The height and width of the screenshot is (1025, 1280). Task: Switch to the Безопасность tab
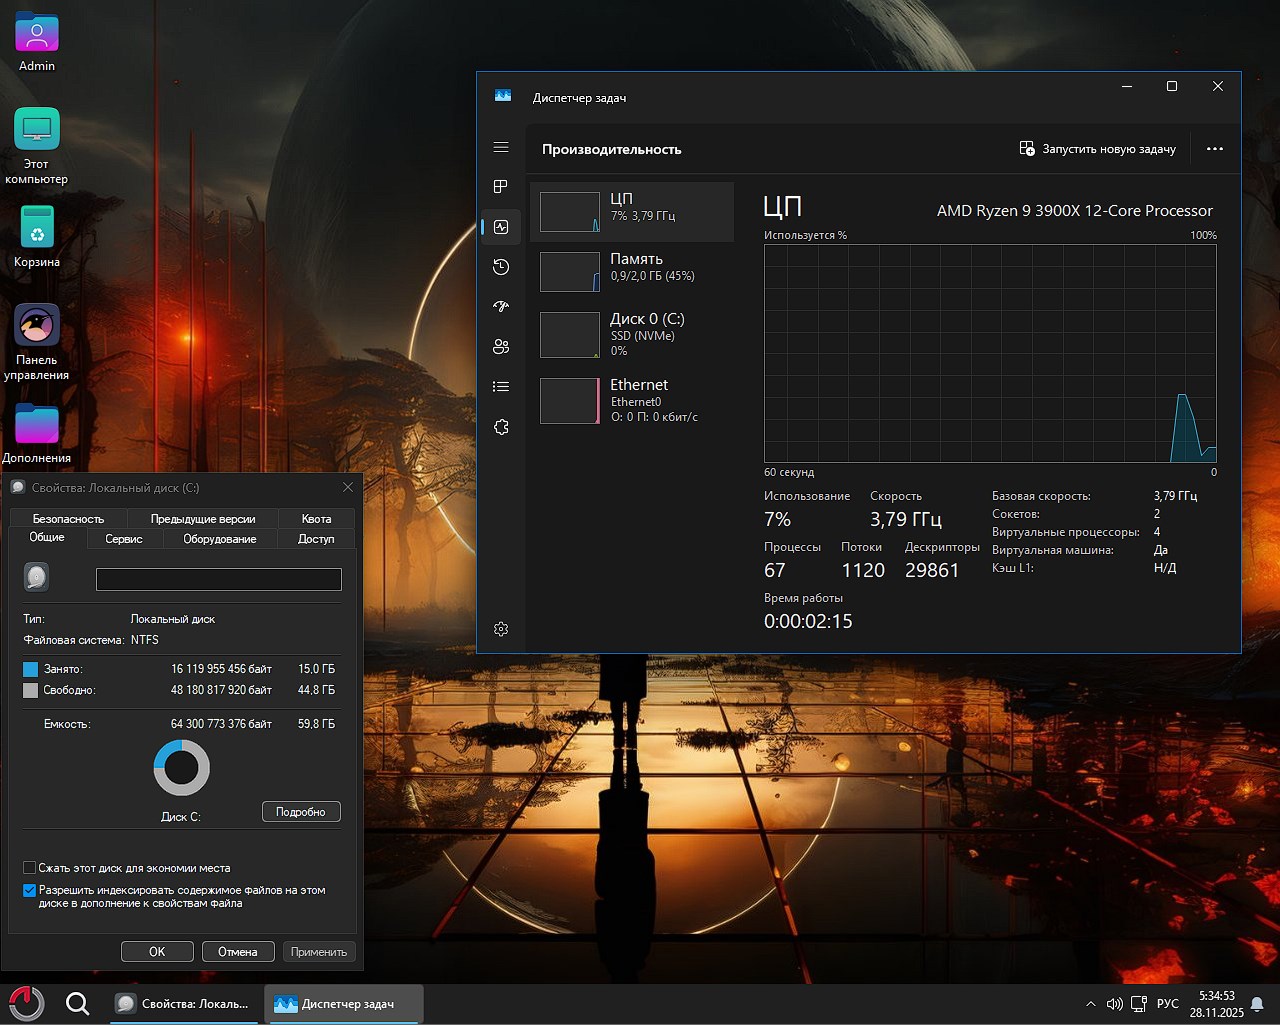(68, 519)
